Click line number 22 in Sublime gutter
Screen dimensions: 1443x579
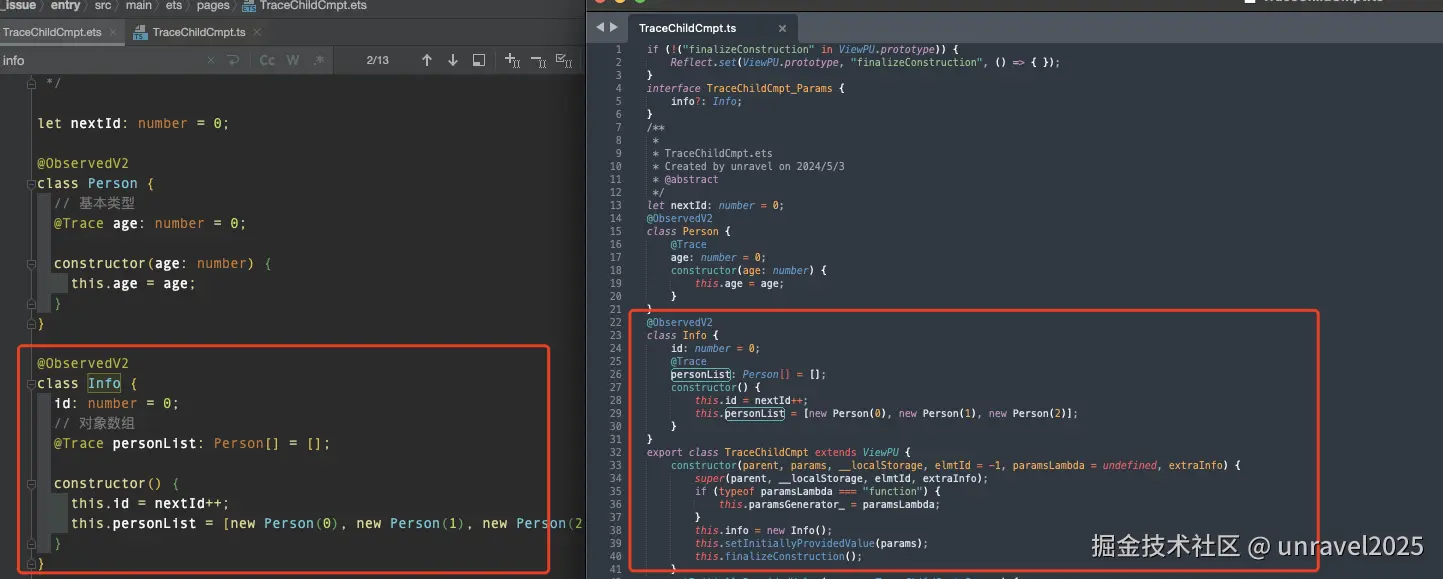616,323
